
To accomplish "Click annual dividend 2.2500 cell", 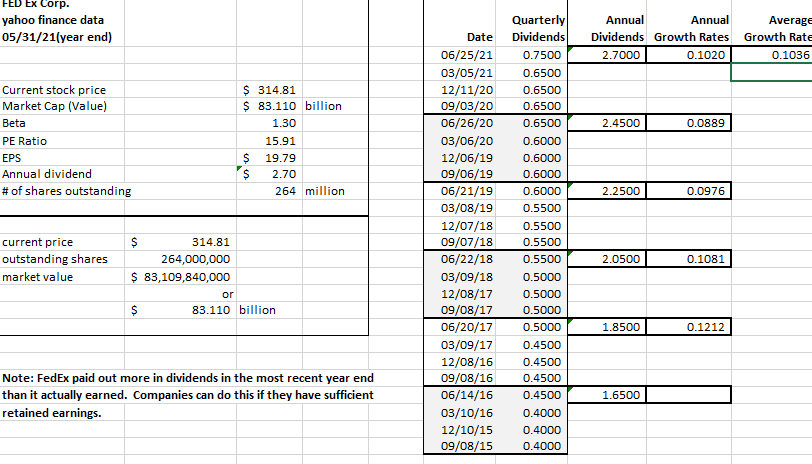I will [x=607, y=191].
